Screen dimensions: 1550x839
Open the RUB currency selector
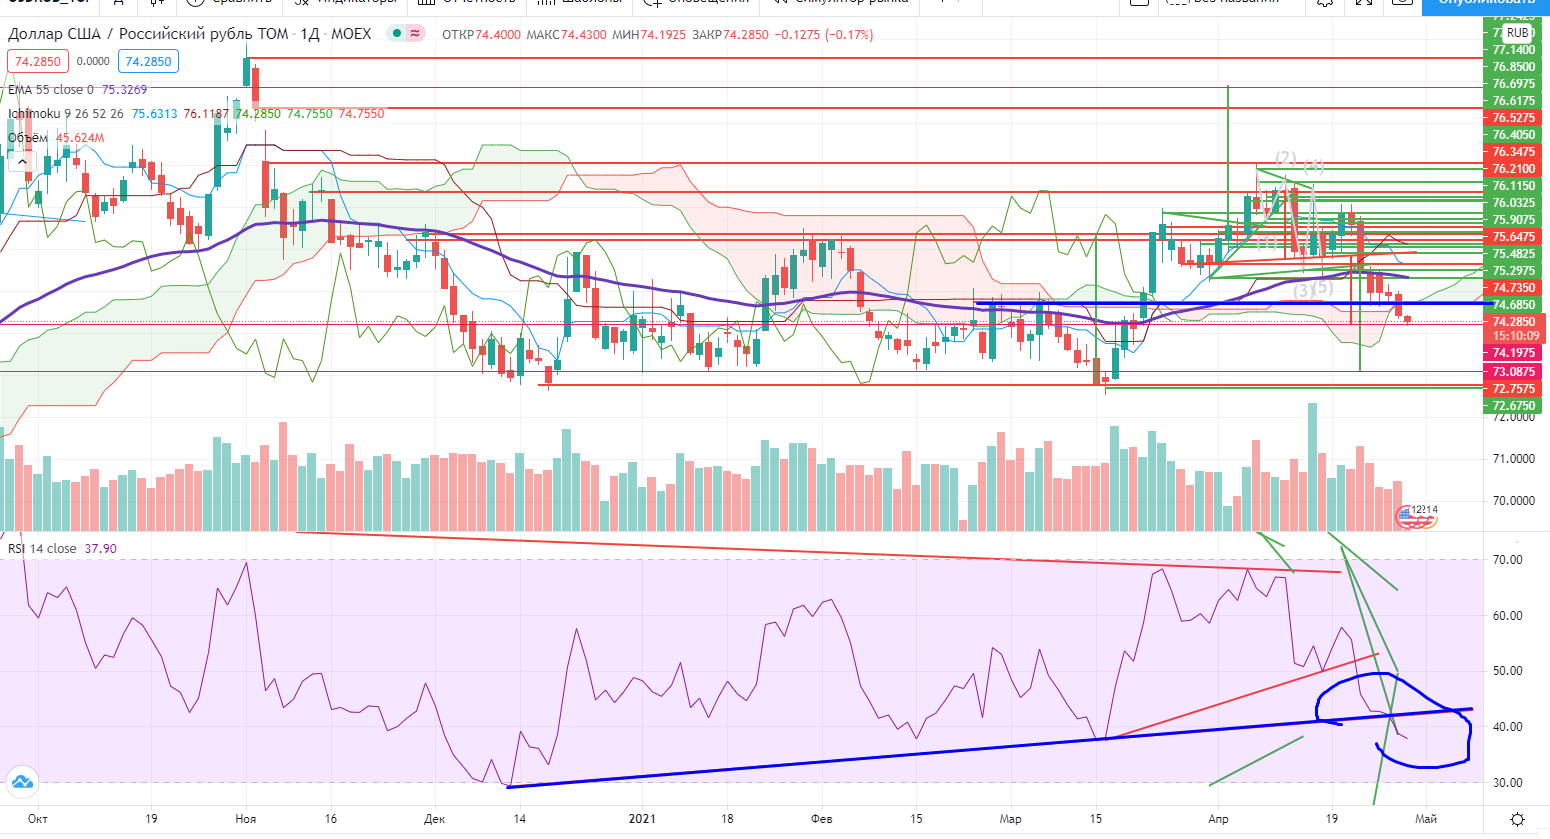tap(1517, 33)
